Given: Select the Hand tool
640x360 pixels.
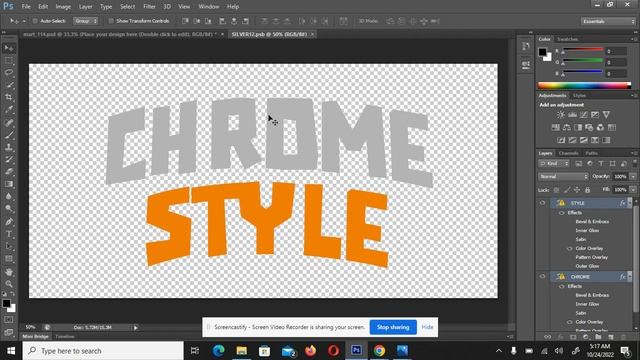Looking at the screenshot, I should (x=9, y=272).
